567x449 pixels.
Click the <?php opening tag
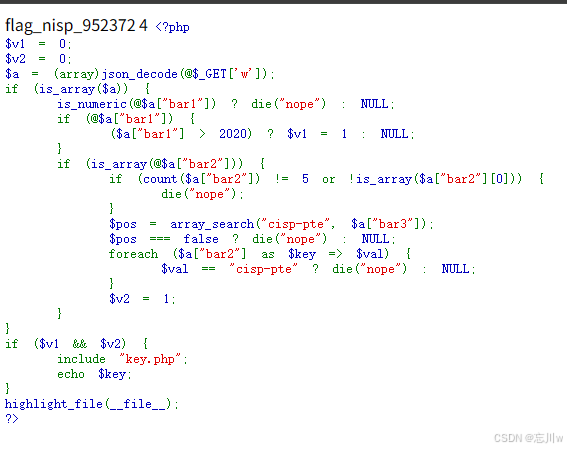(x=172, y=27)
